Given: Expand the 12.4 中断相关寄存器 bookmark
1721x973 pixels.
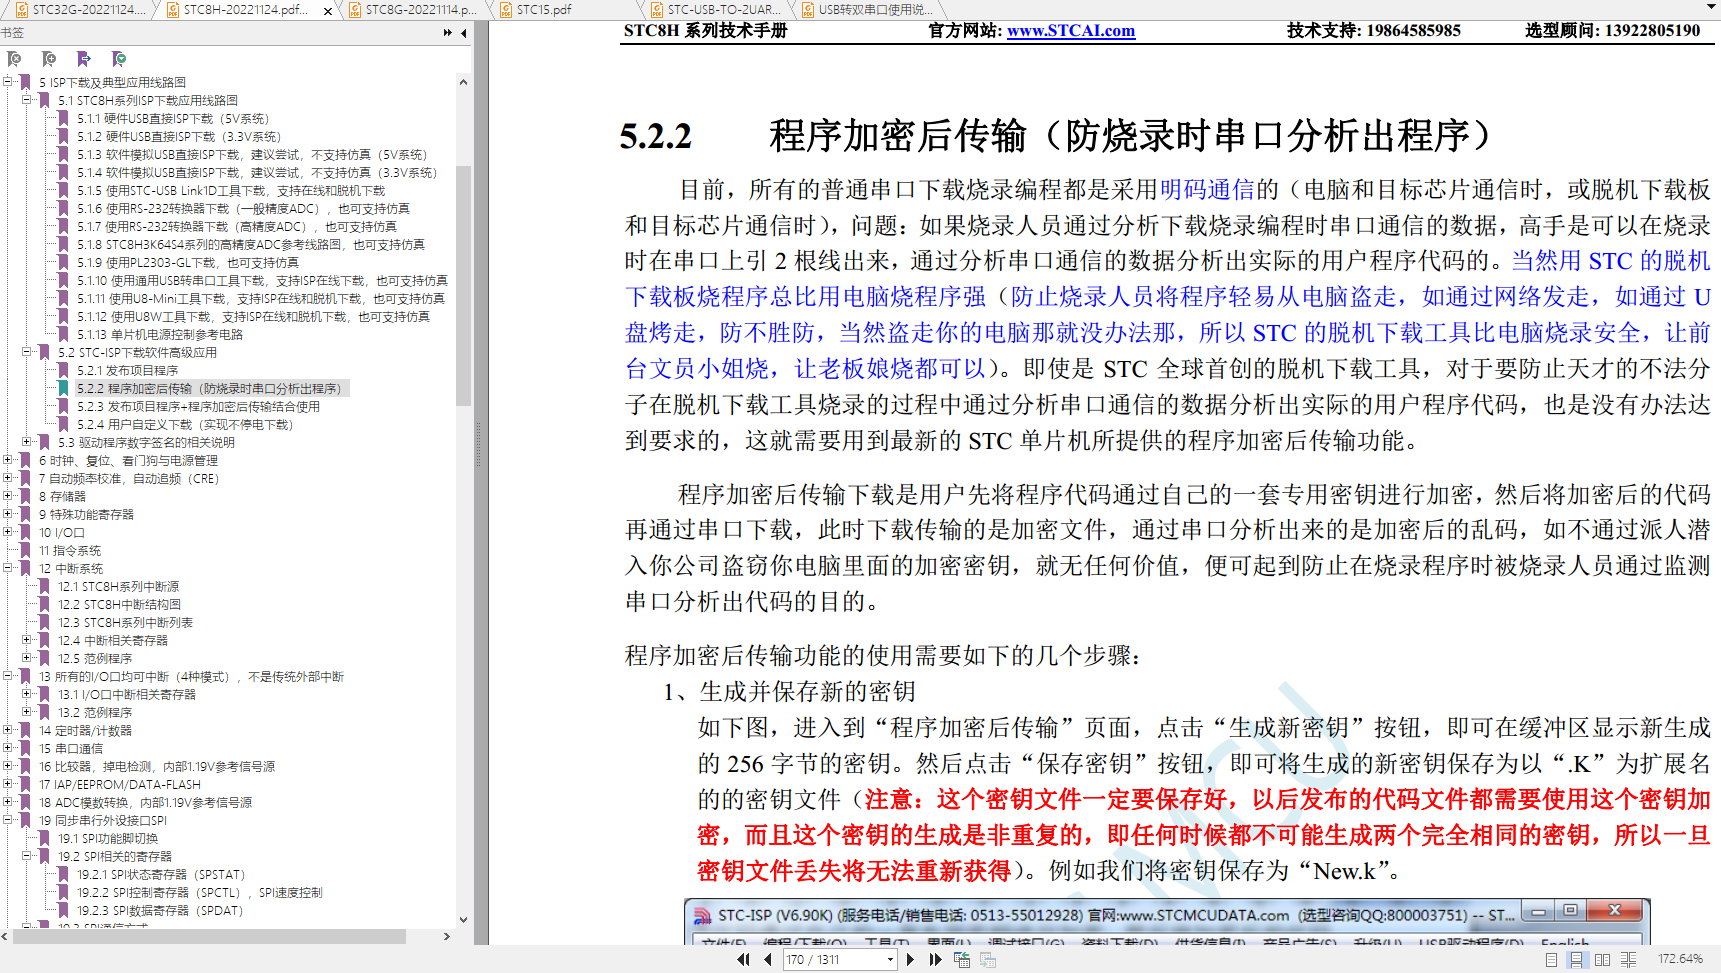Looking at the screenshot, I should click(x=27, y=640).
